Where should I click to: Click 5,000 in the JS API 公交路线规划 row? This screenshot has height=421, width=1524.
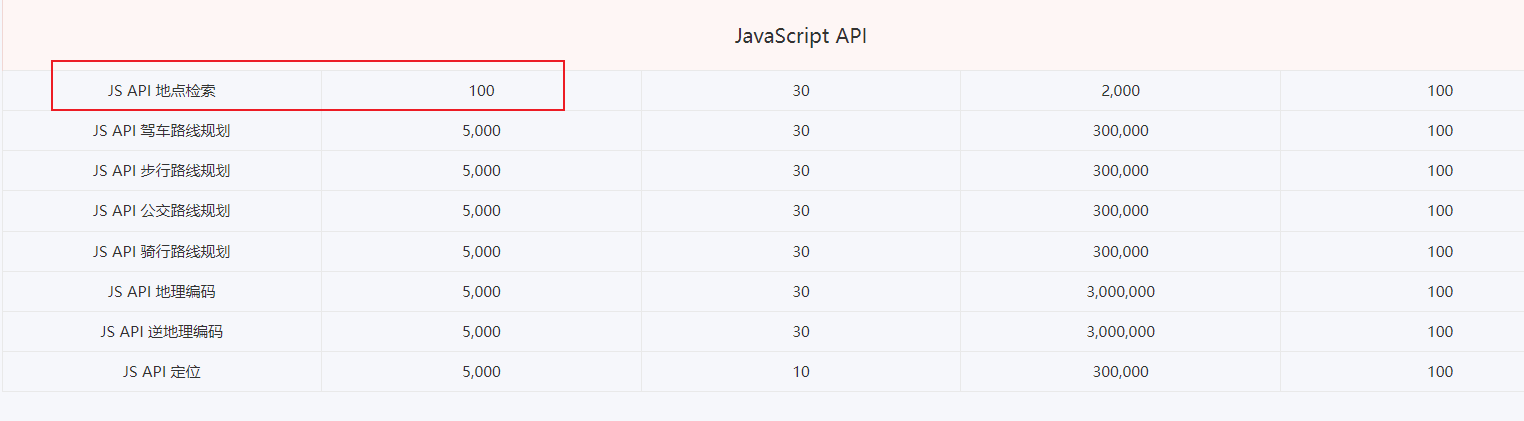coord(482,211)
